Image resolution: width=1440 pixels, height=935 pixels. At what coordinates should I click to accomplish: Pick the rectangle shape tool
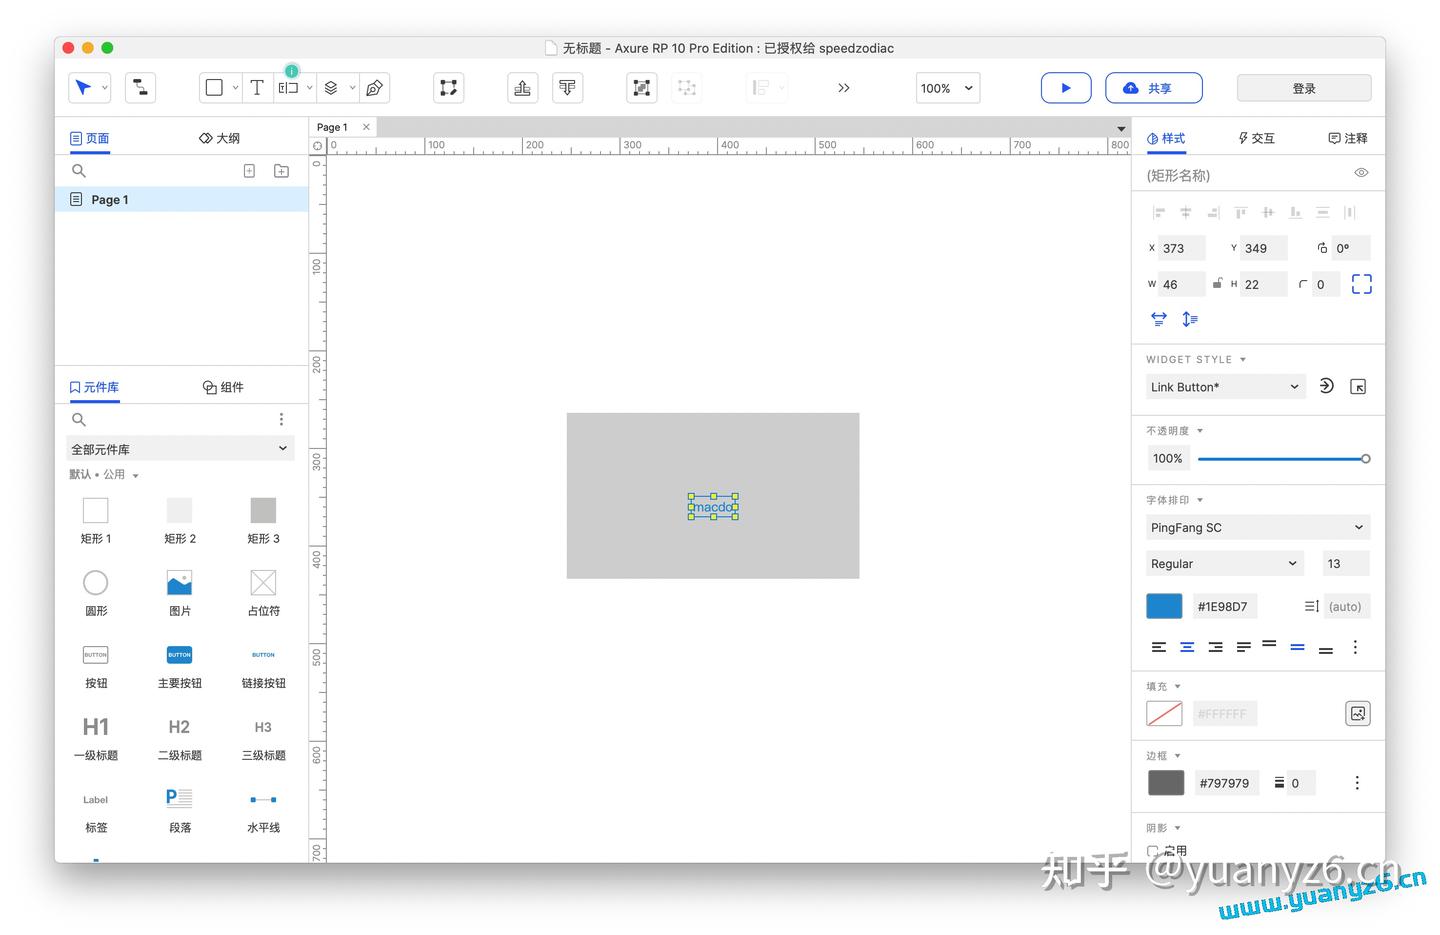click(214, 88)
